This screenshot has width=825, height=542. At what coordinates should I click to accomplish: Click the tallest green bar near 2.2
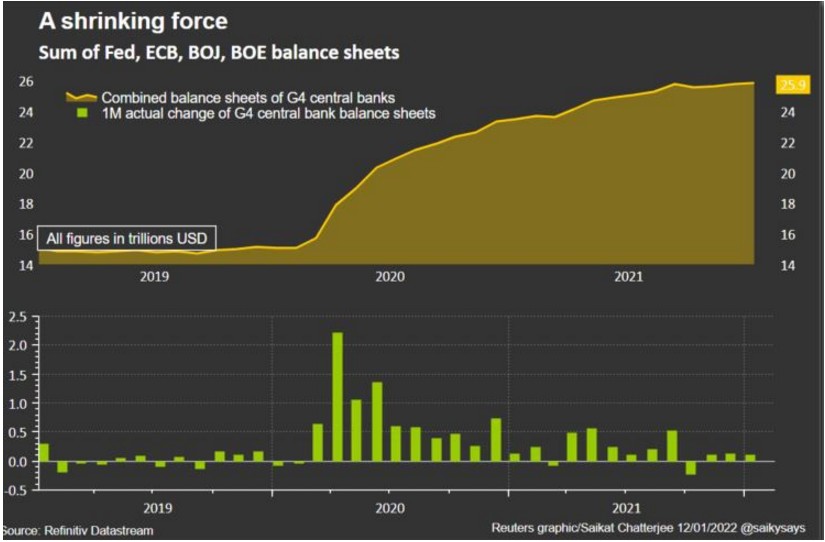(337, 396)
